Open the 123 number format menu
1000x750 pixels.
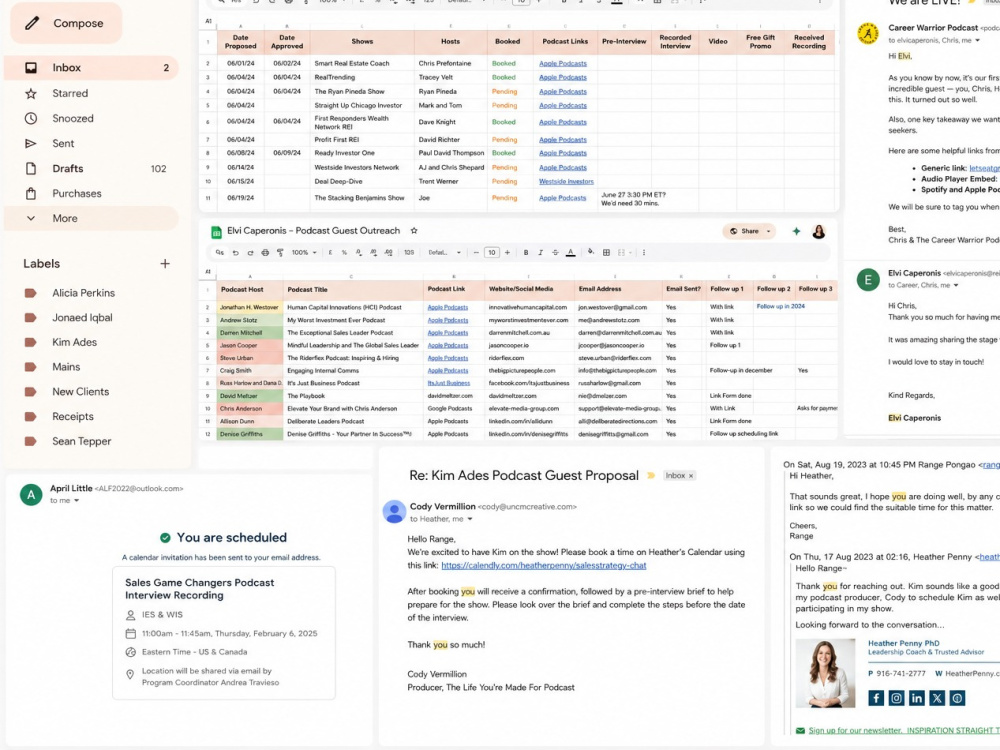pos(409,253)
